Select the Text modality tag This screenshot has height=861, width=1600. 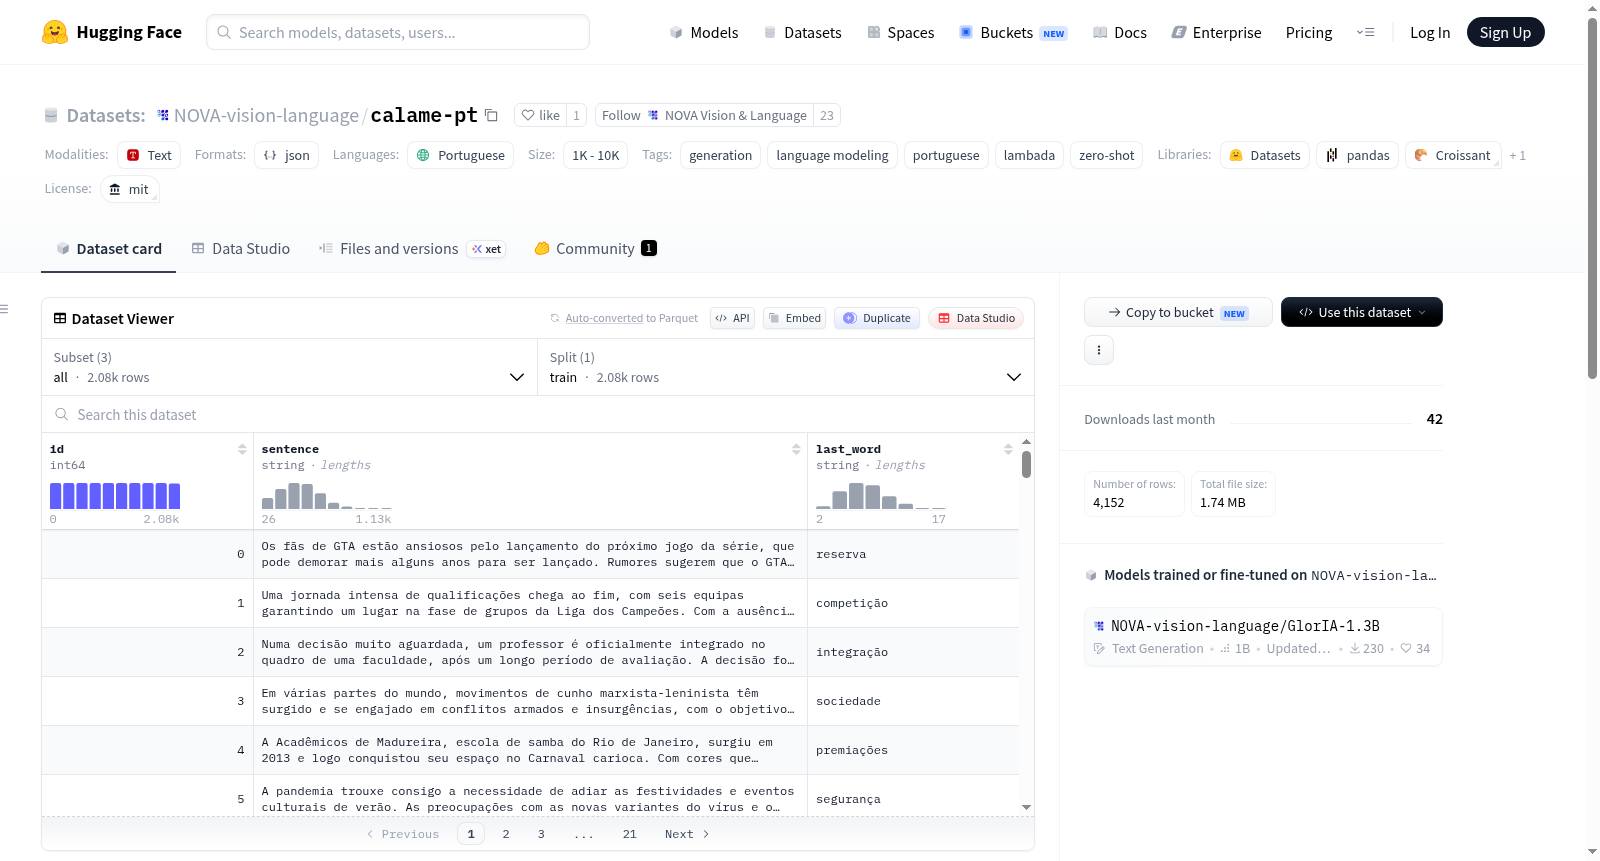(149, 155)
